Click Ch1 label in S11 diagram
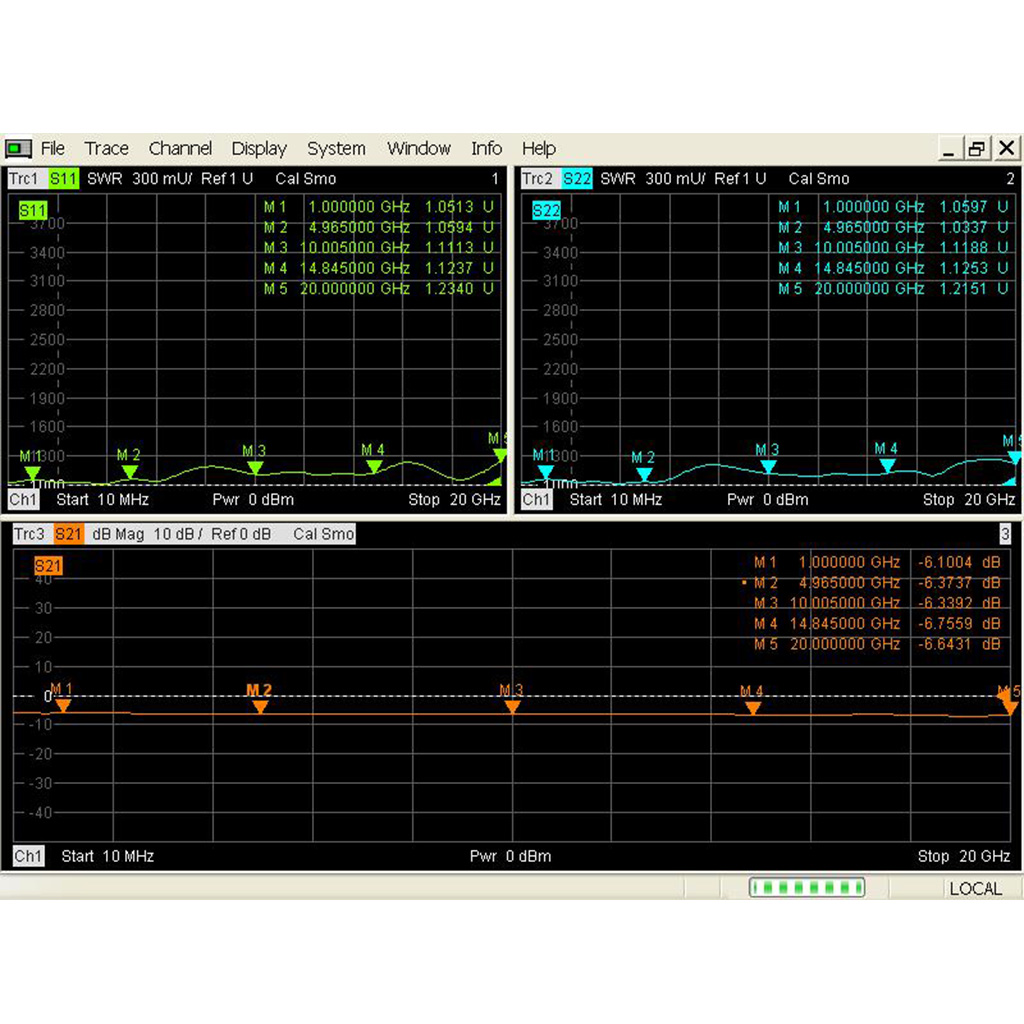The height and width of the screenshot is (1024, 1024). click(x=24, y=500)
